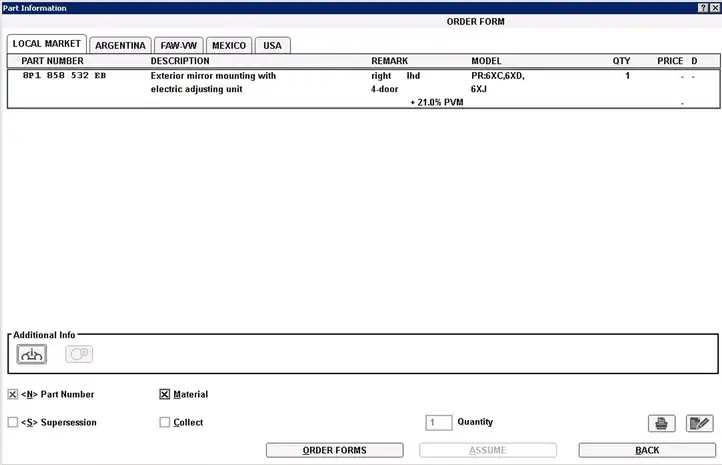Toggle the <N> Part Number checkbox

(13, 395)
